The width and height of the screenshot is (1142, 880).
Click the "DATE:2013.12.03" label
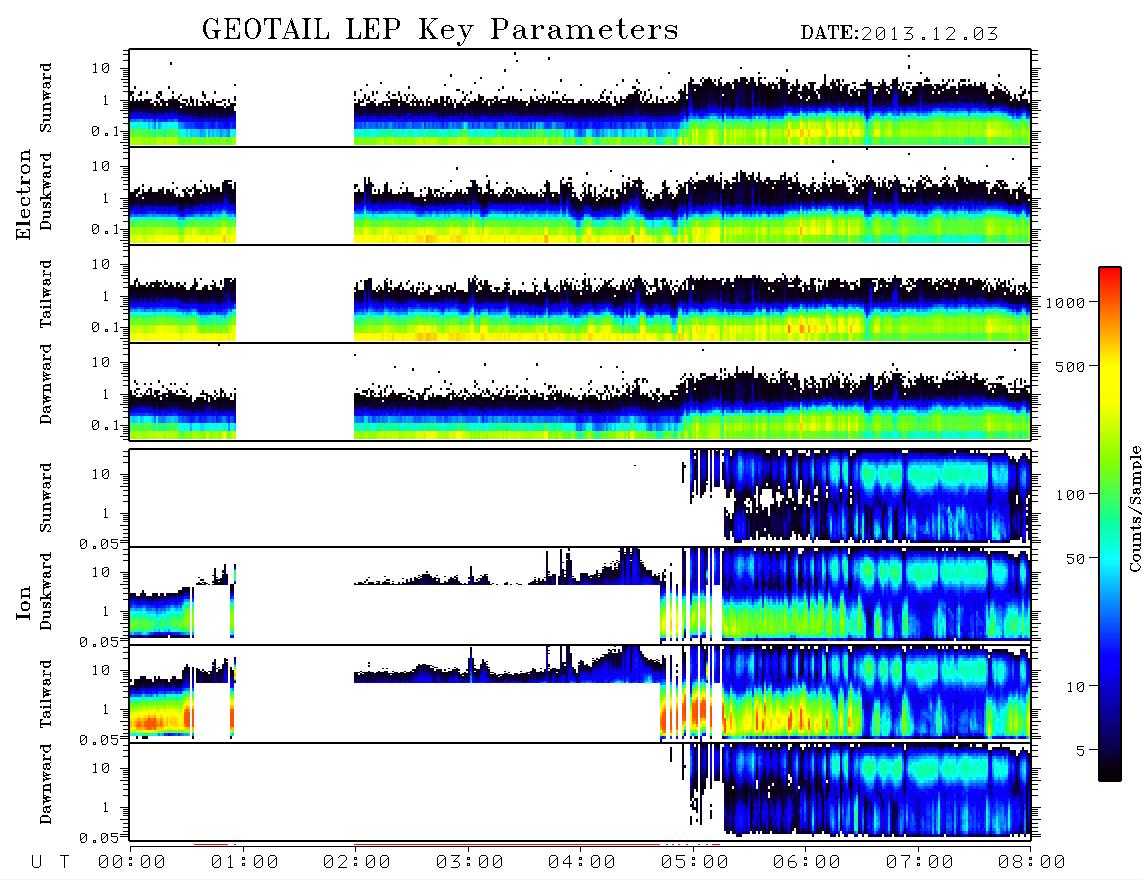point(899,34)
